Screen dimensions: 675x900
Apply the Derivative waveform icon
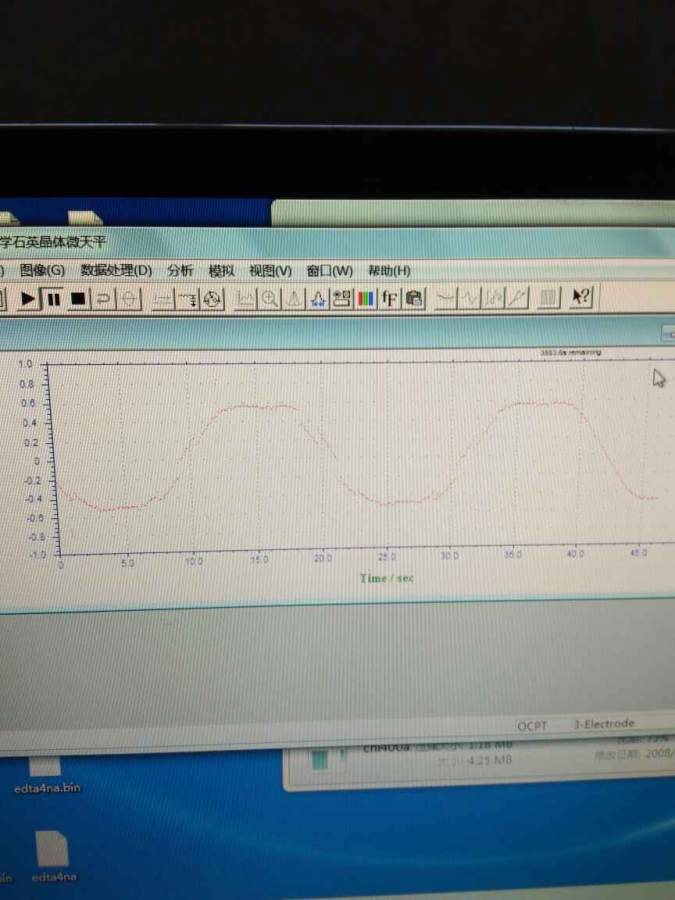(470, 298)
